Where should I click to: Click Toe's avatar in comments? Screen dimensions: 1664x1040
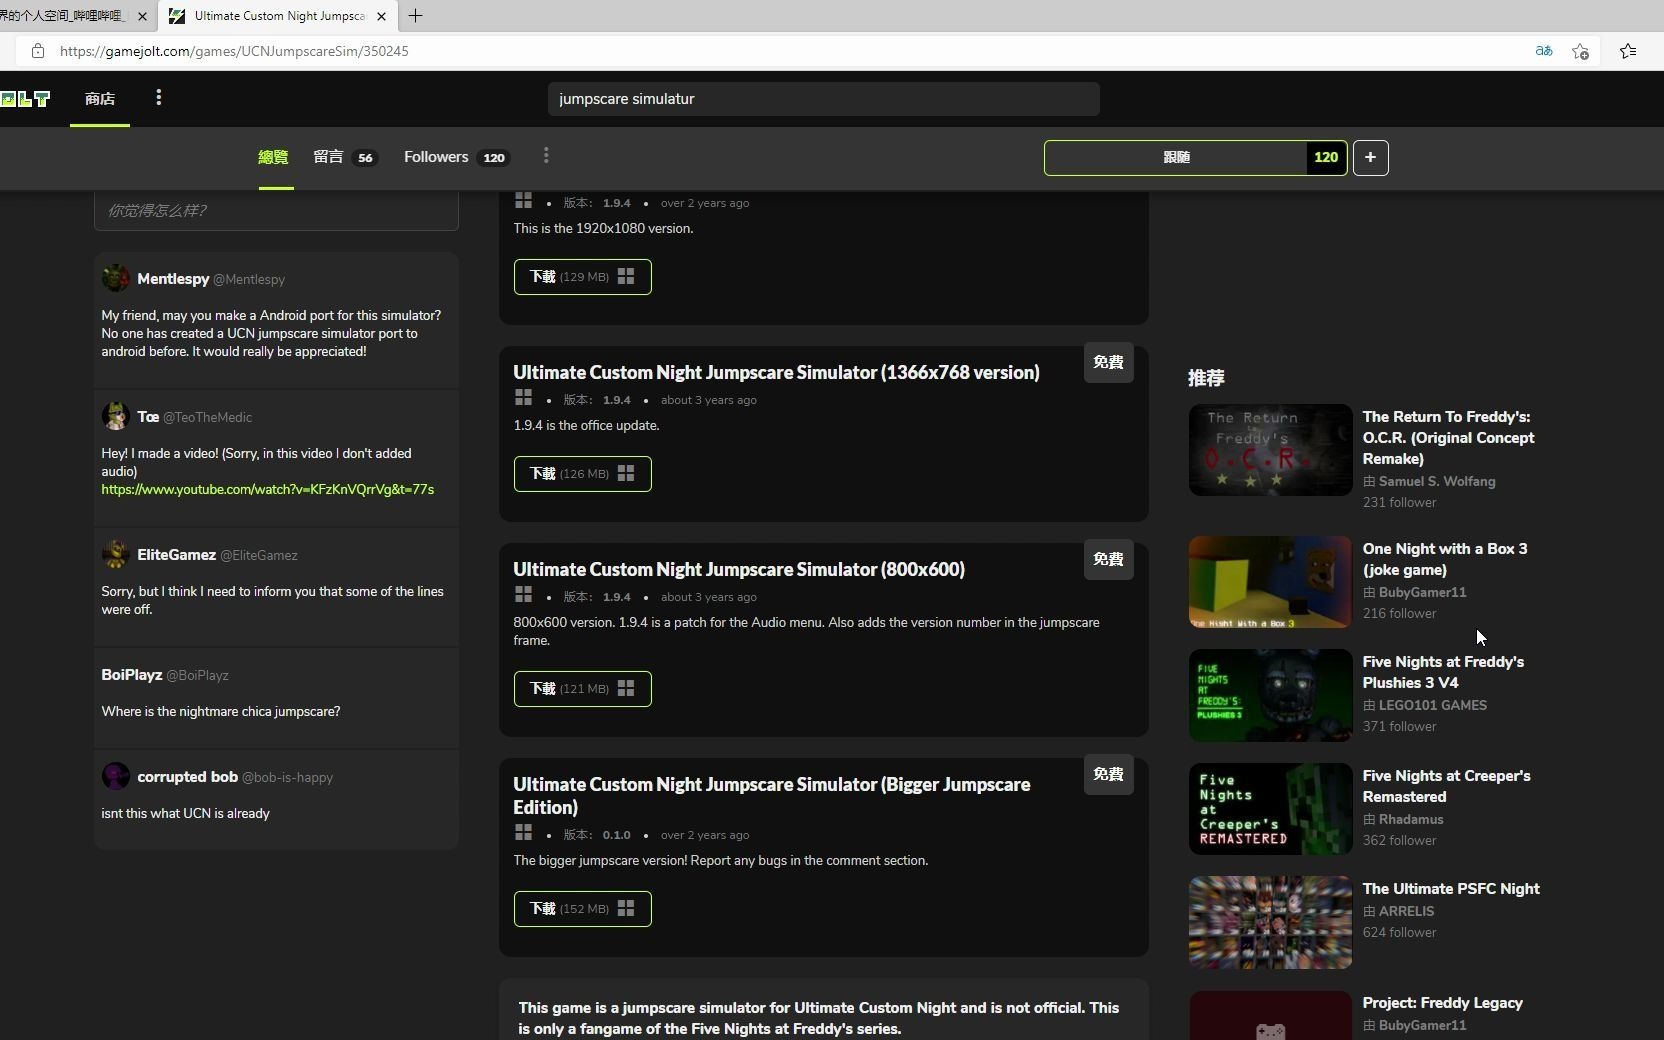point(116,416)
